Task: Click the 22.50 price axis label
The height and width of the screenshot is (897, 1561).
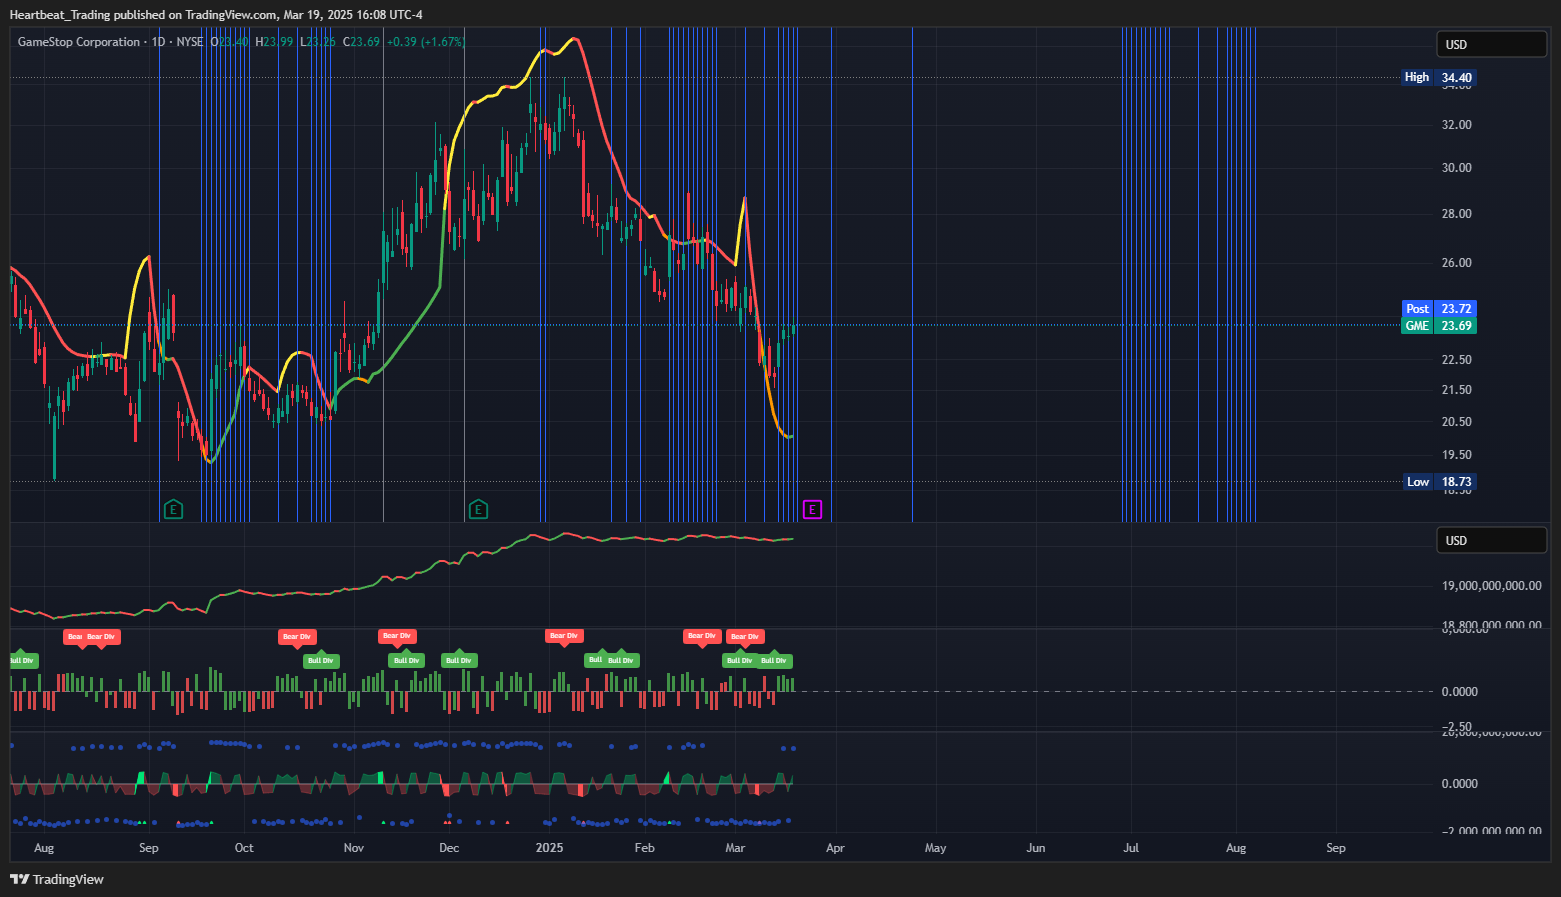Action: (x=1457, y=360)
